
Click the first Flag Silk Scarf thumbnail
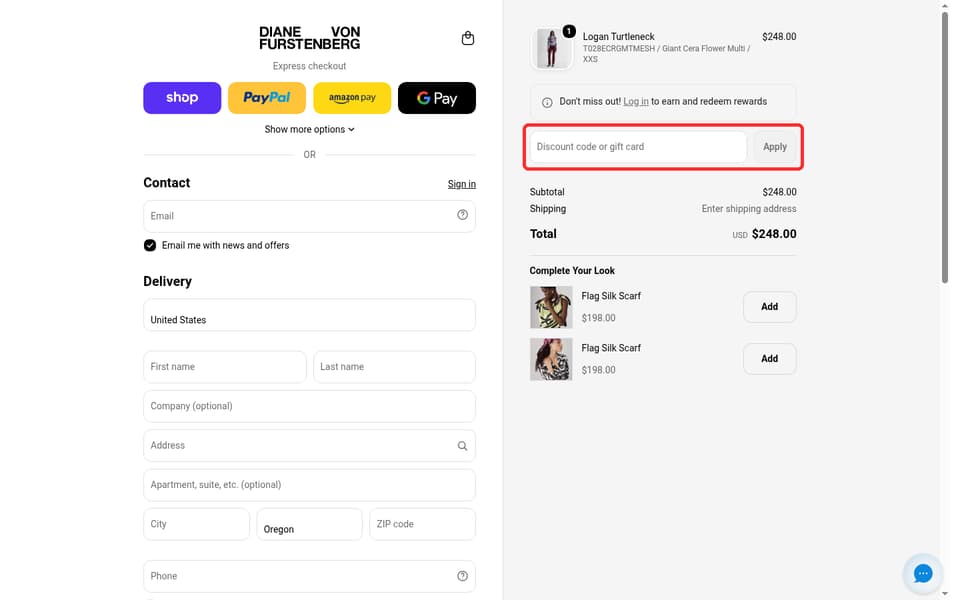[551, 307]
